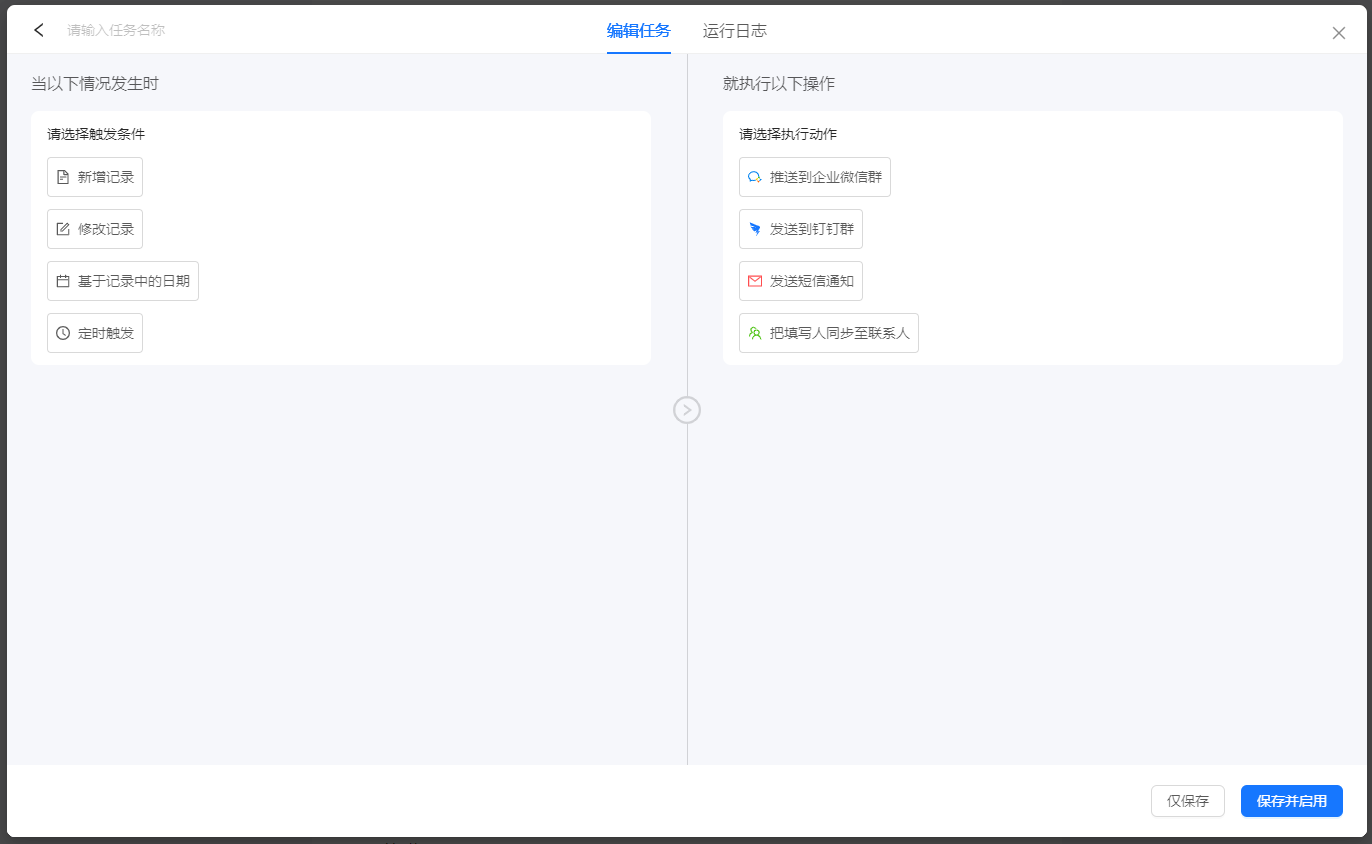Choose the 把填写人同步至联系人 action

[x=829, y=333]
